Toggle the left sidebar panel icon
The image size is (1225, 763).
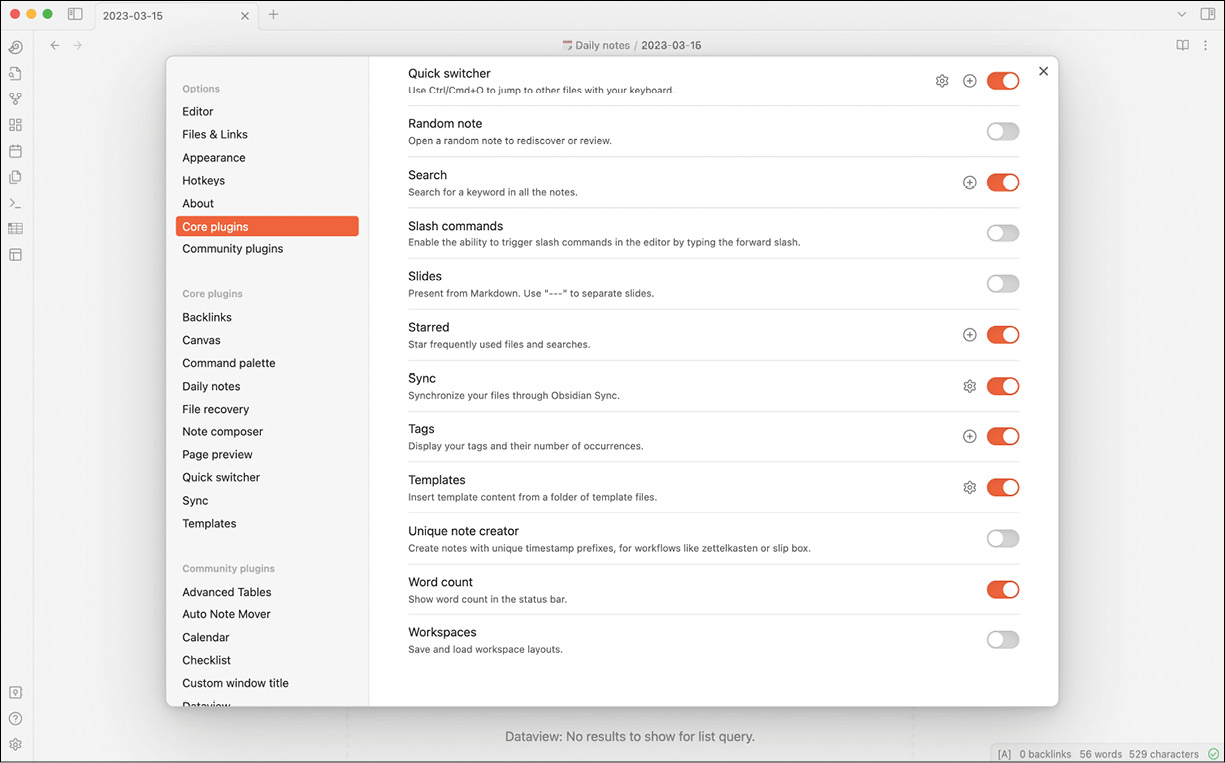coord(75,15)
